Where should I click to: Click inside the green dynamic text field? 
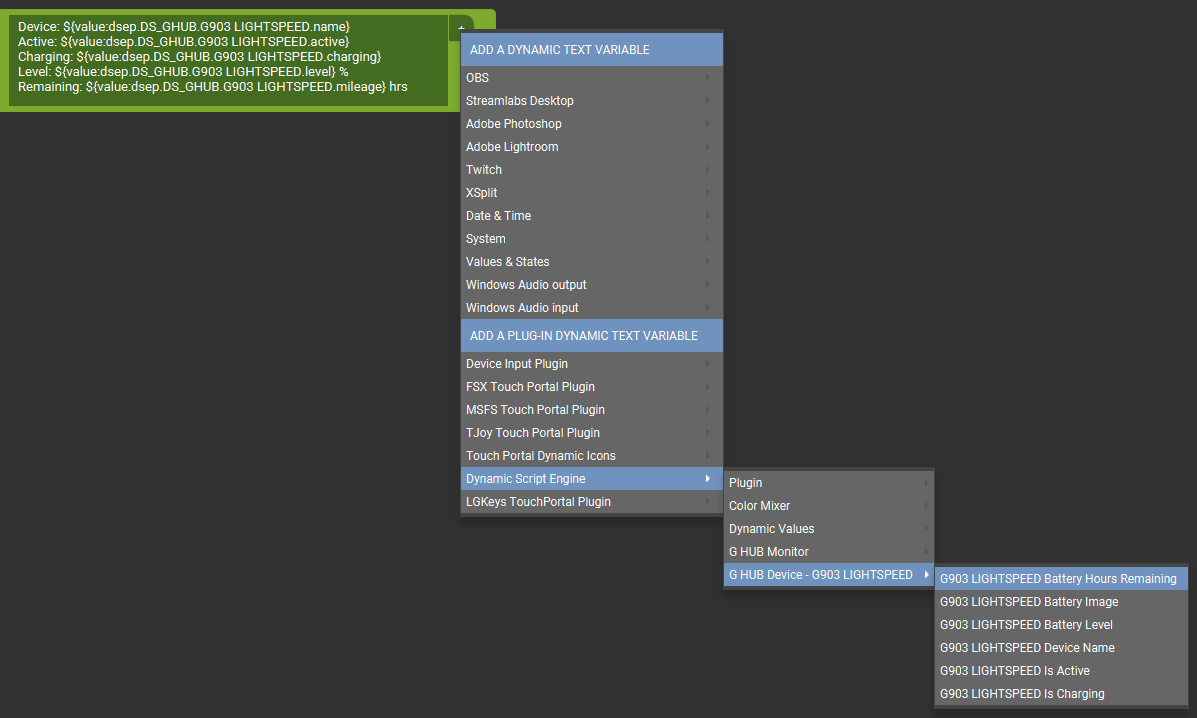point(228,60)
